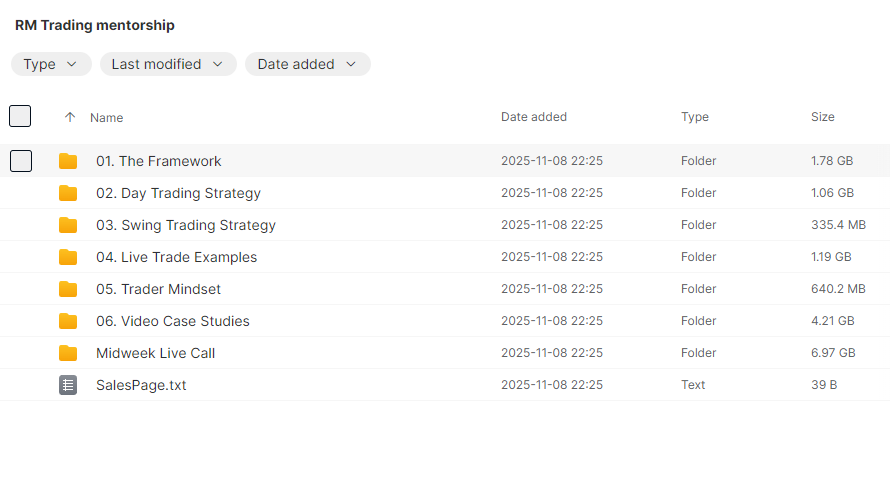Screen dimensions: 890x477
Task: Check the box for 01. The Framework row
Action: click(20, 160)
